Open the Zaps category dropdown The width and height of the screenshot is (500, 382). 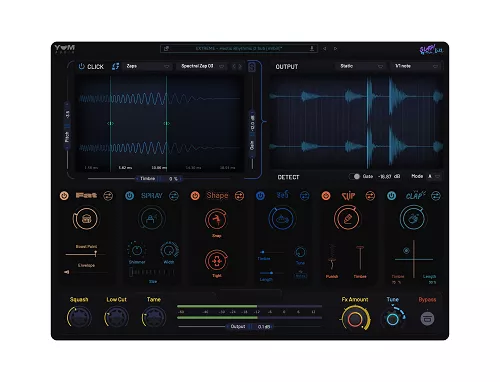(x=148, y=66)
